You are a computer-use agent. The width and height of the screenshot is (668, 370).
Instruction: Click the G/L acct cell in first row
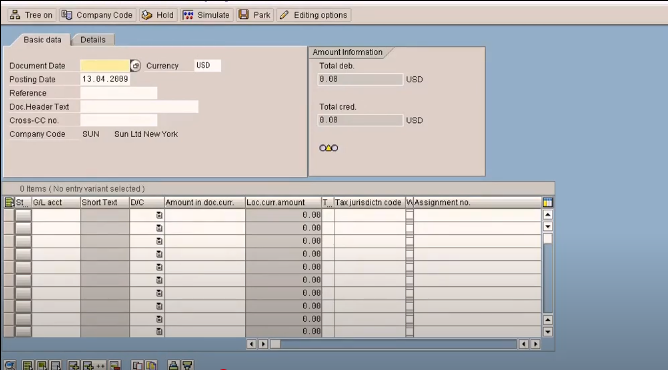pos(56,215)
